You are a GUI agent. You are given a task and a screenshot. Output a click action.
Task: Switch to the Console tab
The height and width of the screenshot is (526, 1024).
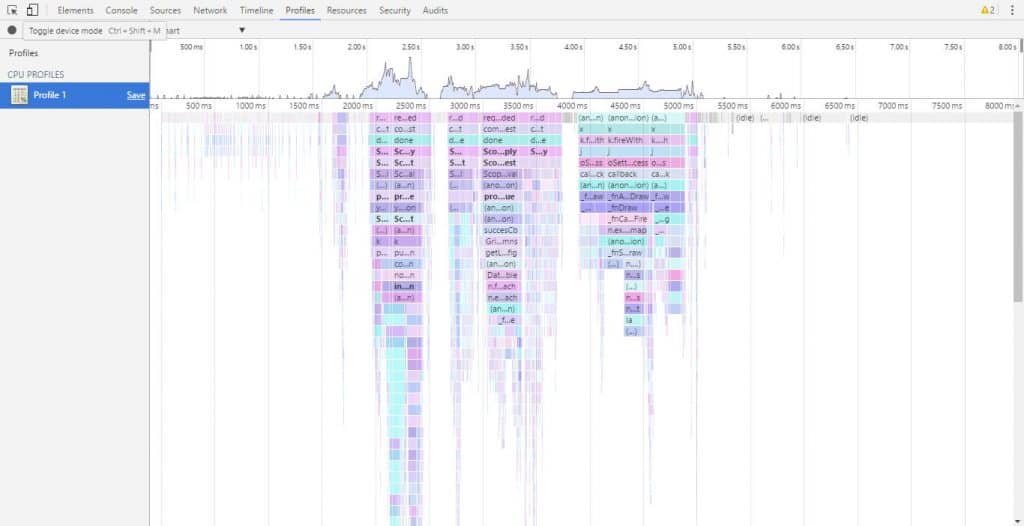(x=121, y=10)
